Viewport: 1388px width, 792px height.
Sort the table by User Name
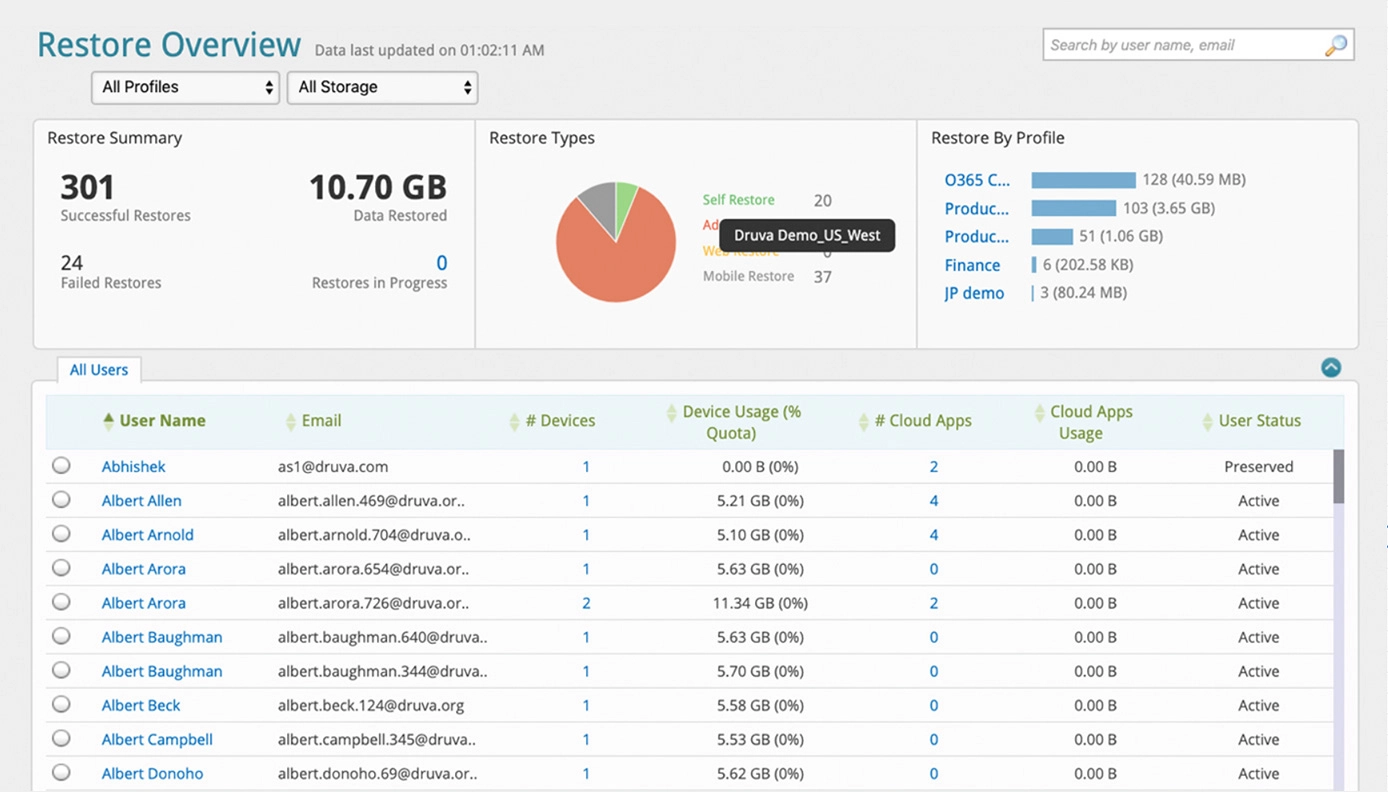108,420
